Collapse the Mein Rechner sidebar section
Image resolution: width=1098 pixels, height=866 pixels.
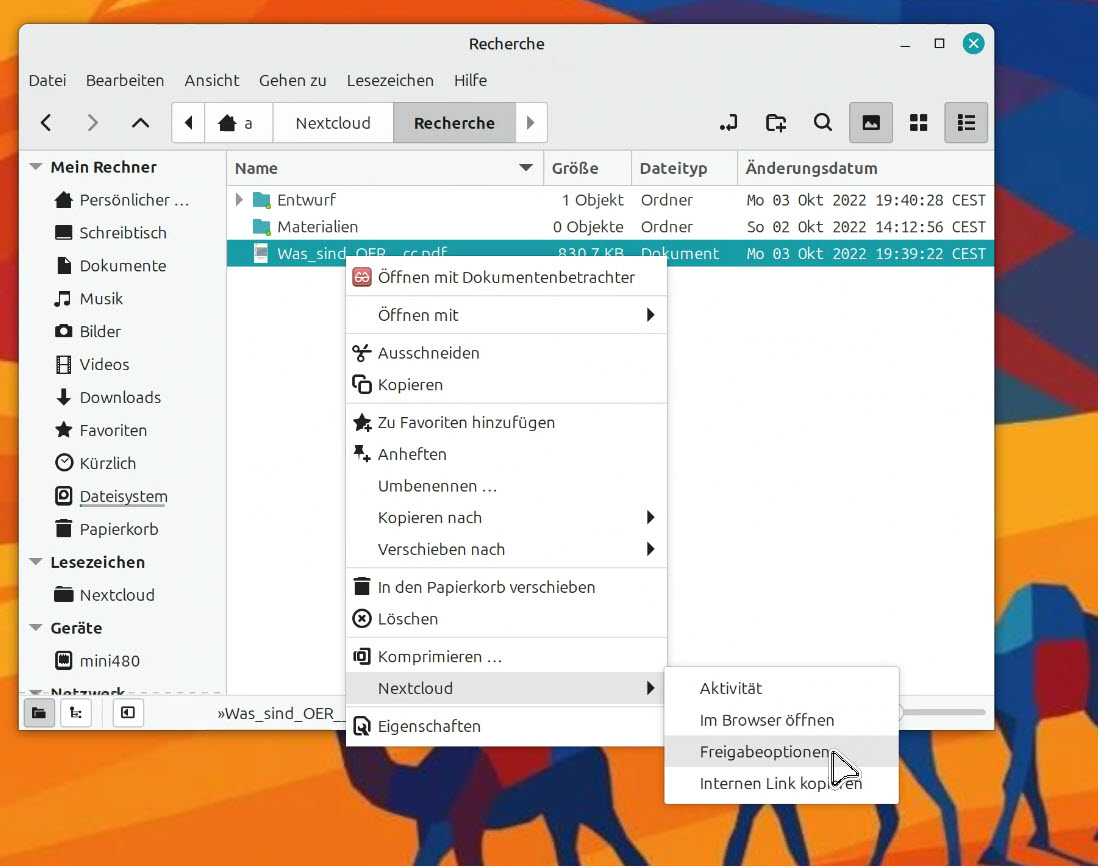point(36,167)
